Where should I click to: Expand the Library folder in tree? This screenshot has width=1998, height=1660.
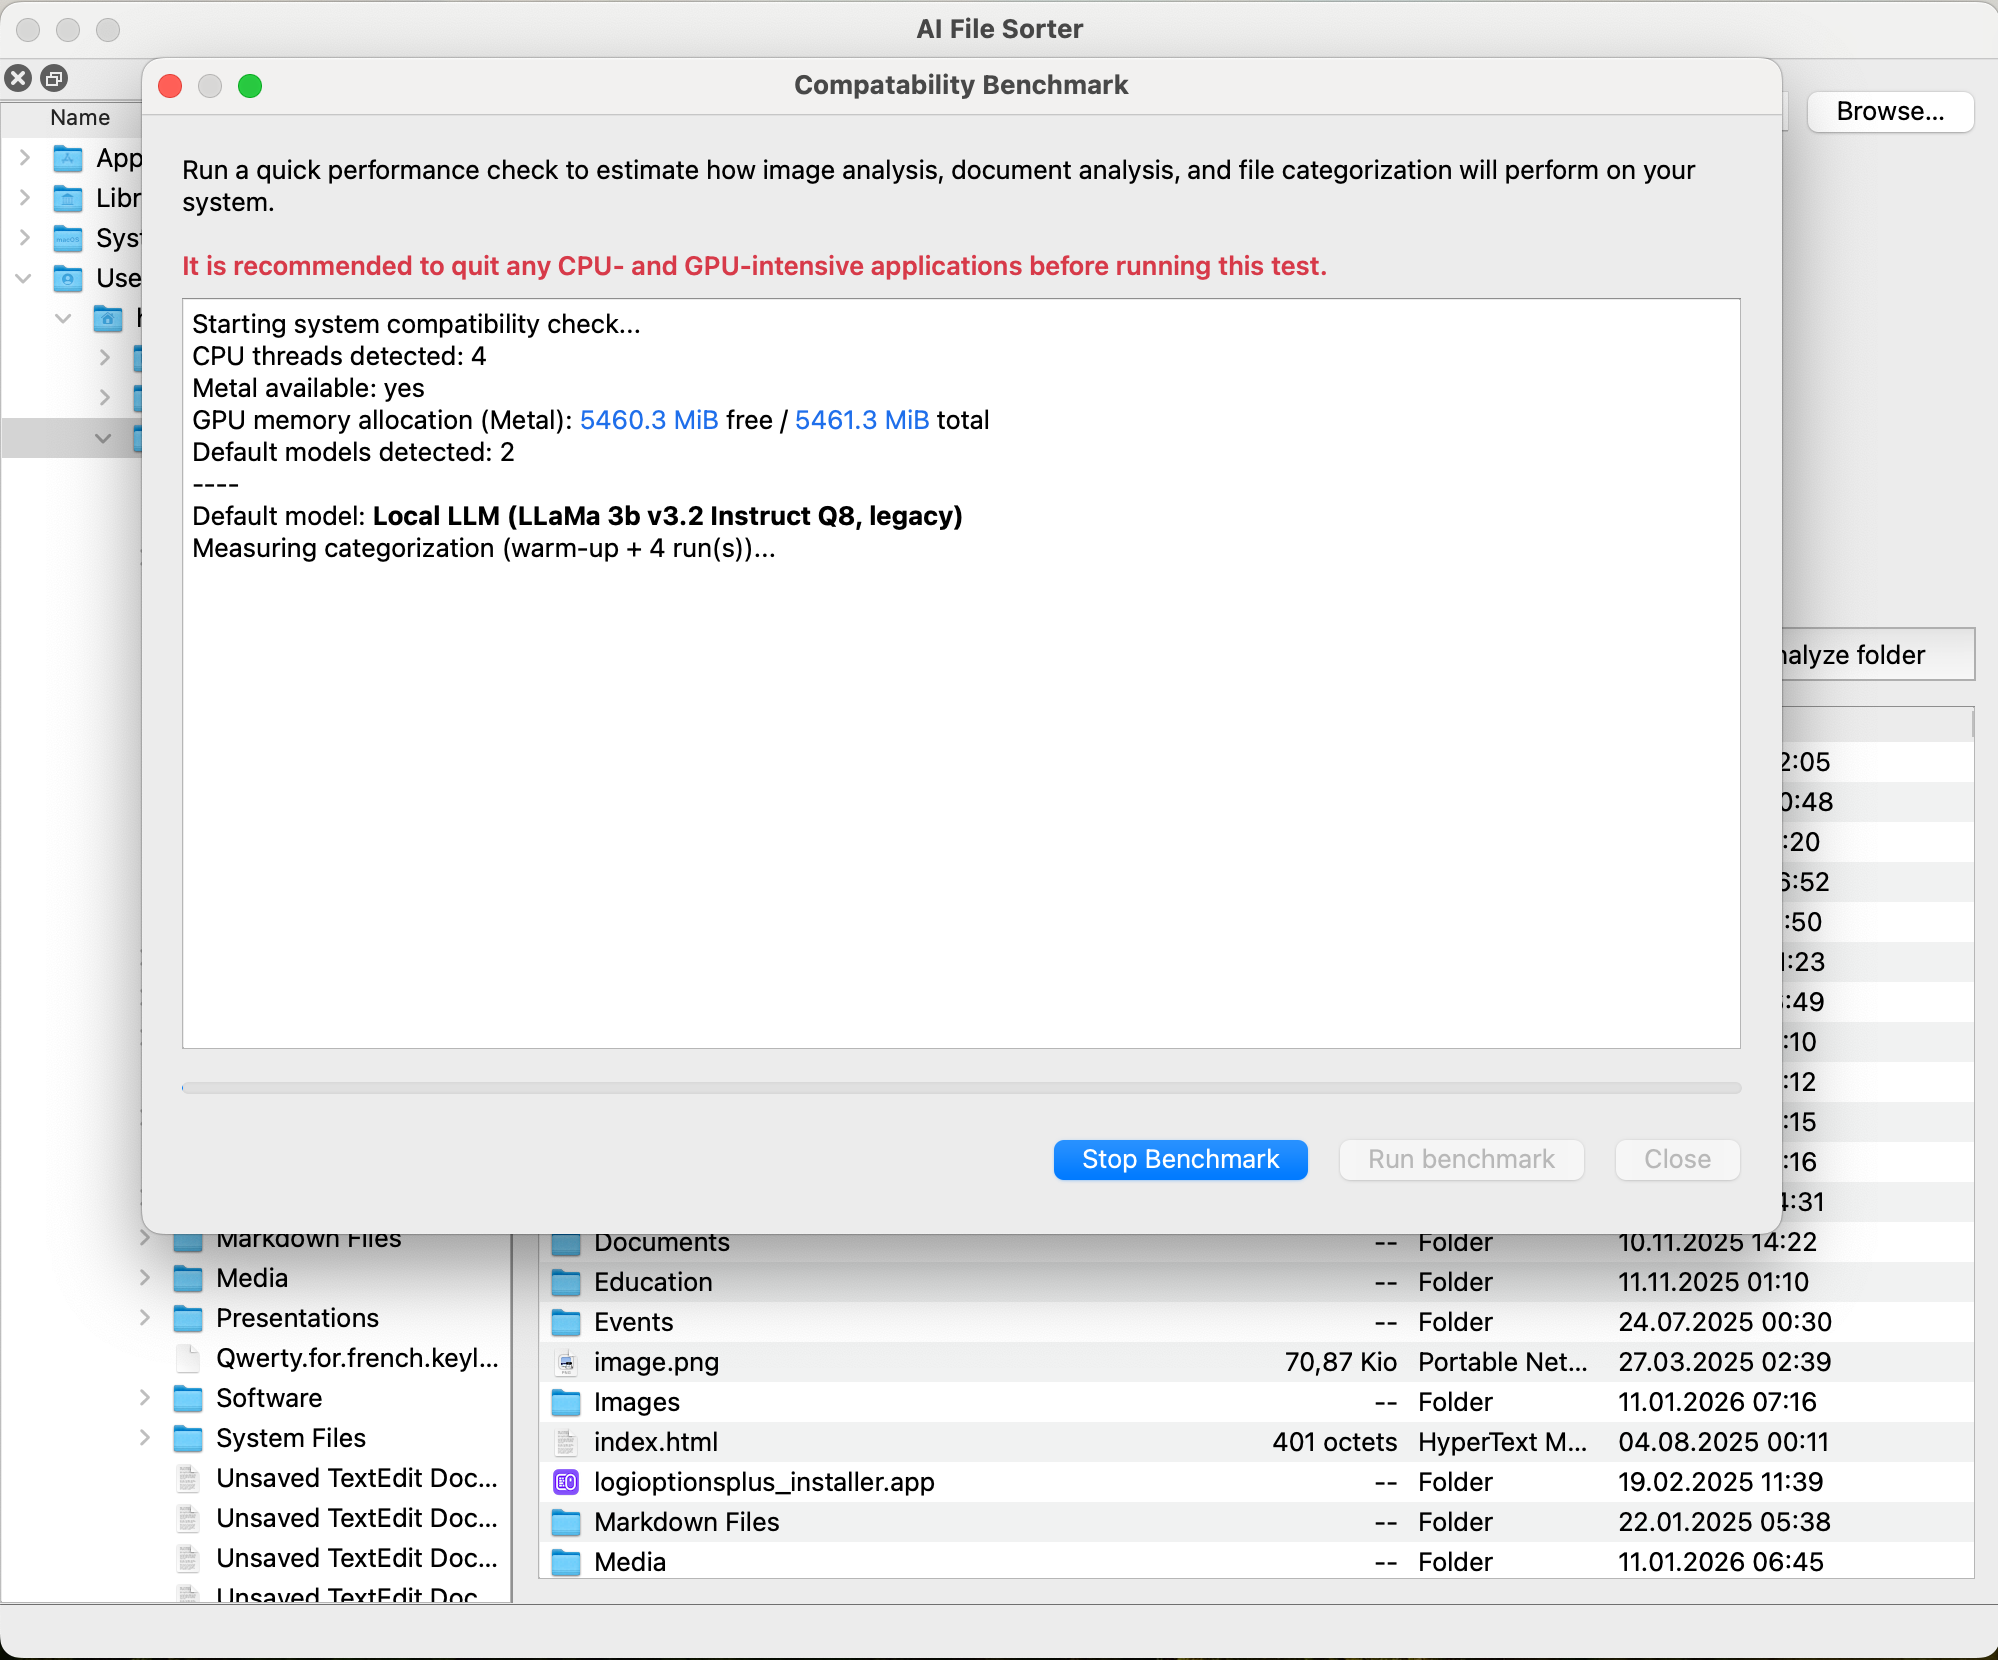click(x=25, y=198)
